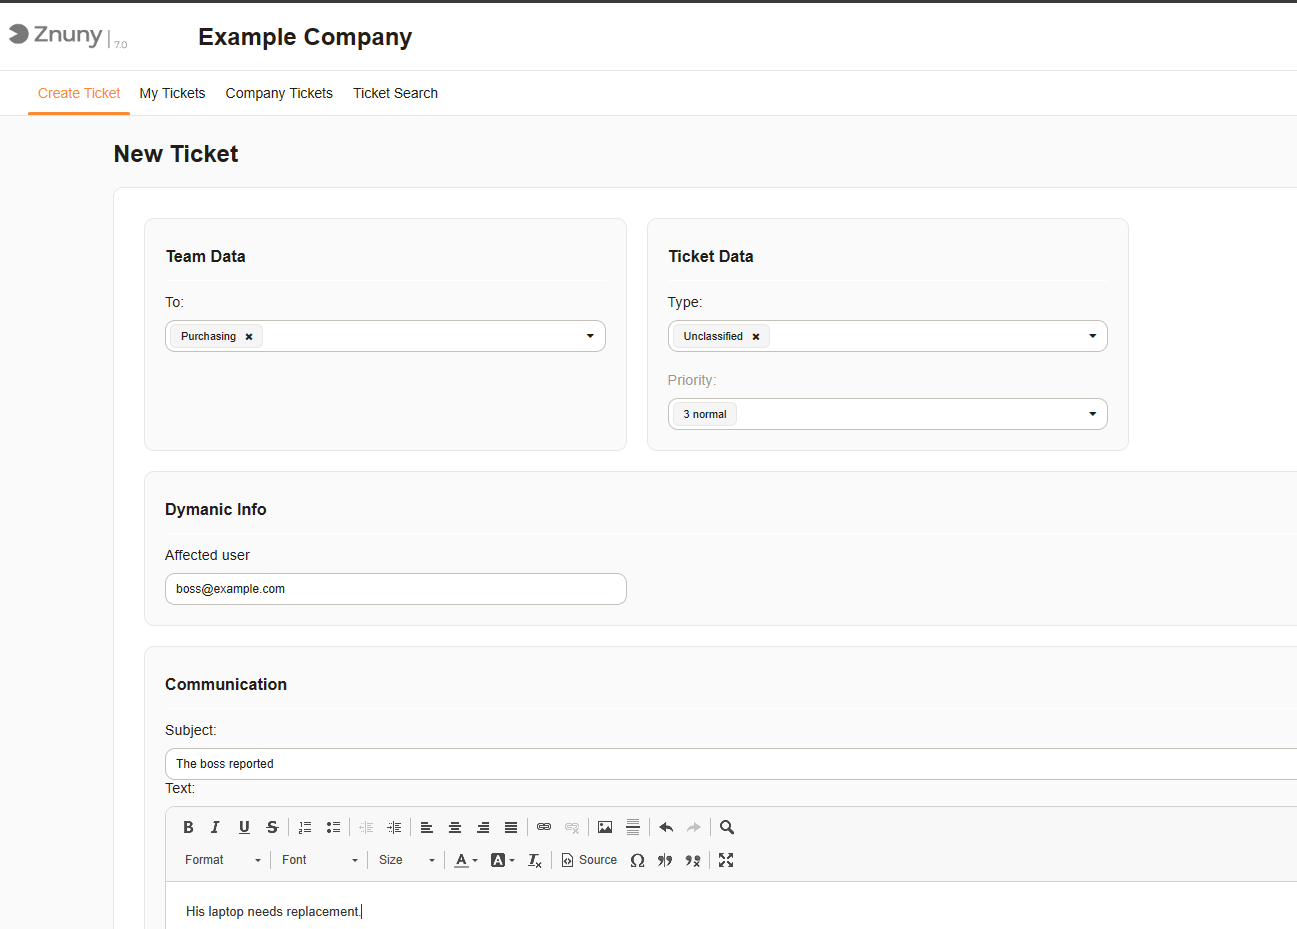Insert a bulleted list
This screenshot has width=1297, height=929.
point(333,827)
